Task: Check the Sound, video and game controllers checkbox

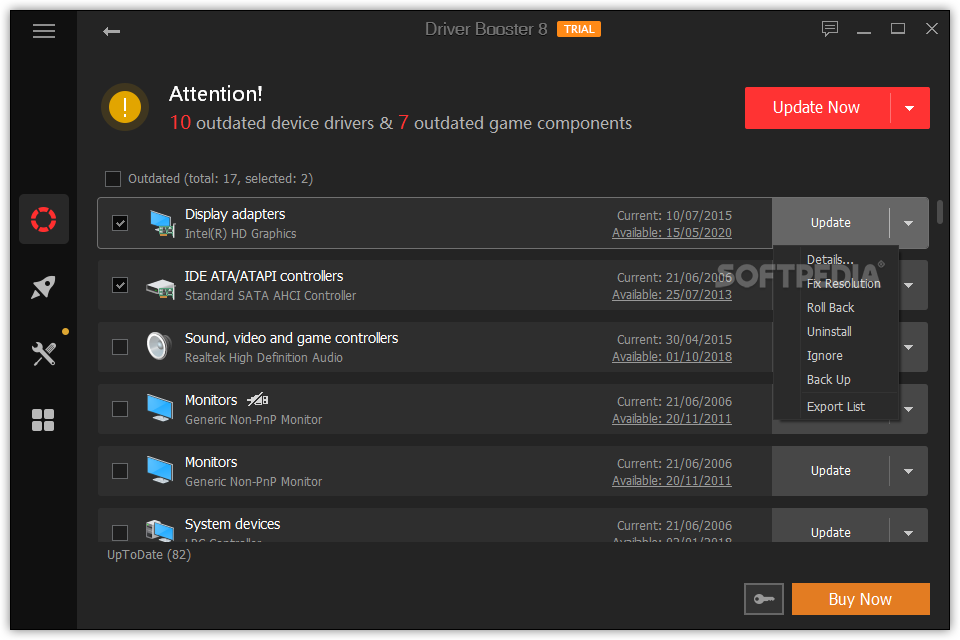Action: (x=120, y=347)
